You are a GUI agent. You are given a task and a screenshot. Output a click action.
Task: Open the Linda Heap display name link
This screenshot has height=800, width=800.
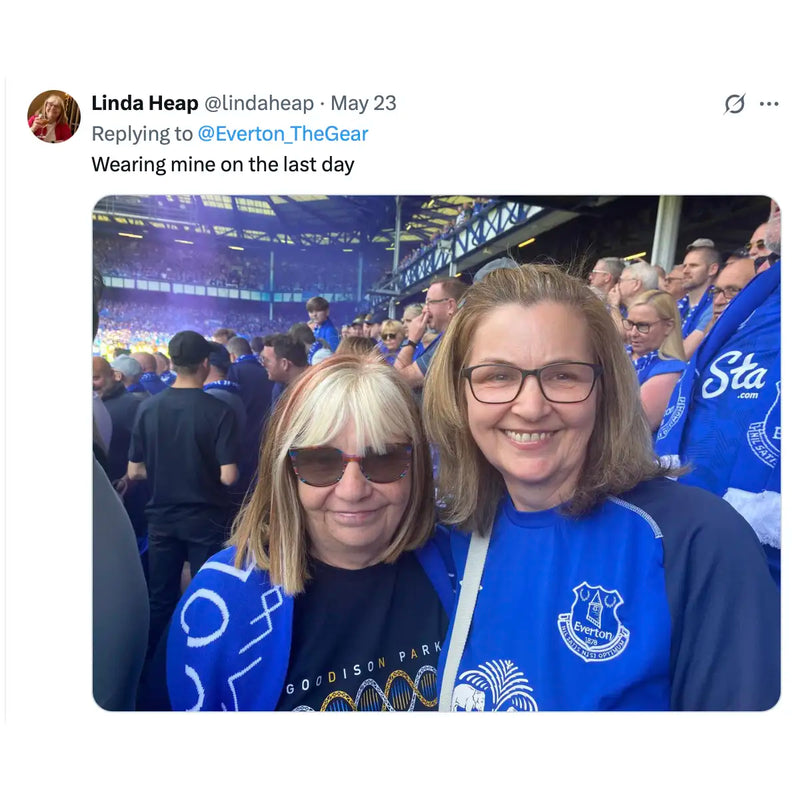point(145,103)
